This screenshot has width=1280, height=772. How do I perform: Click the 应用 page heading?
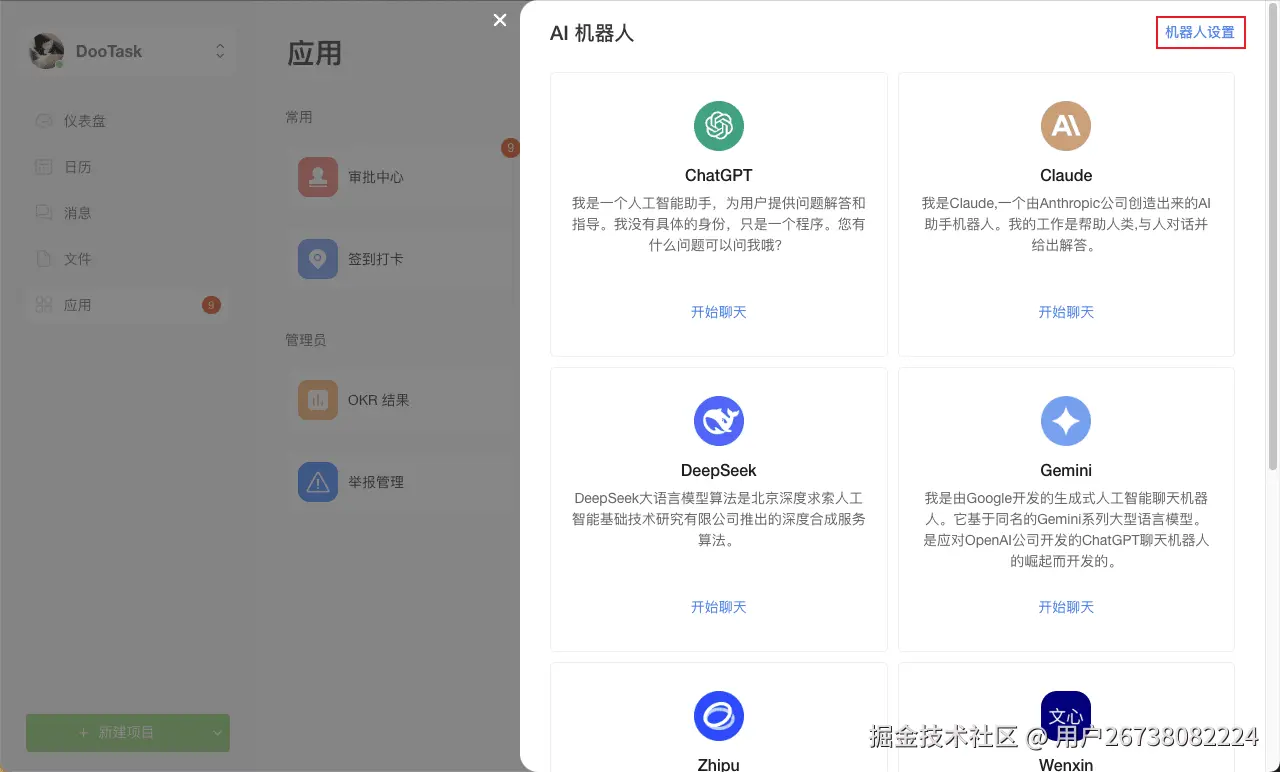point(315,53)
